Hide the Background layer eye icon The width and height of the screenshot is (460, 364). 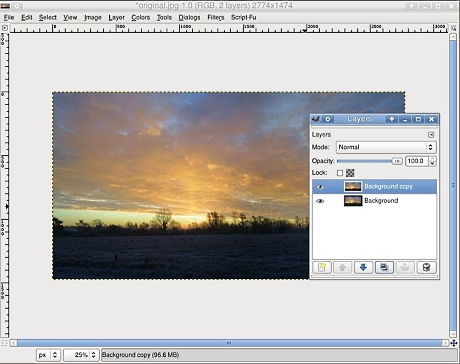[320, 201]
